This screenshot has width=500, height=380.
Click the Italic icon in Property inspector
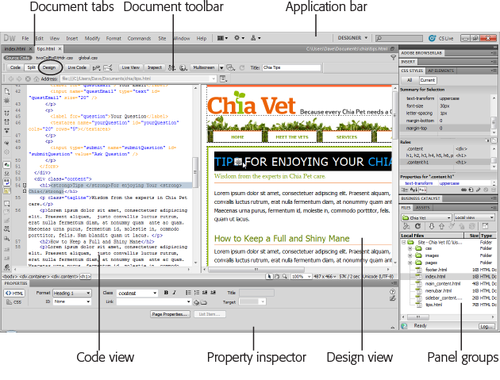(x=174, y=293)
